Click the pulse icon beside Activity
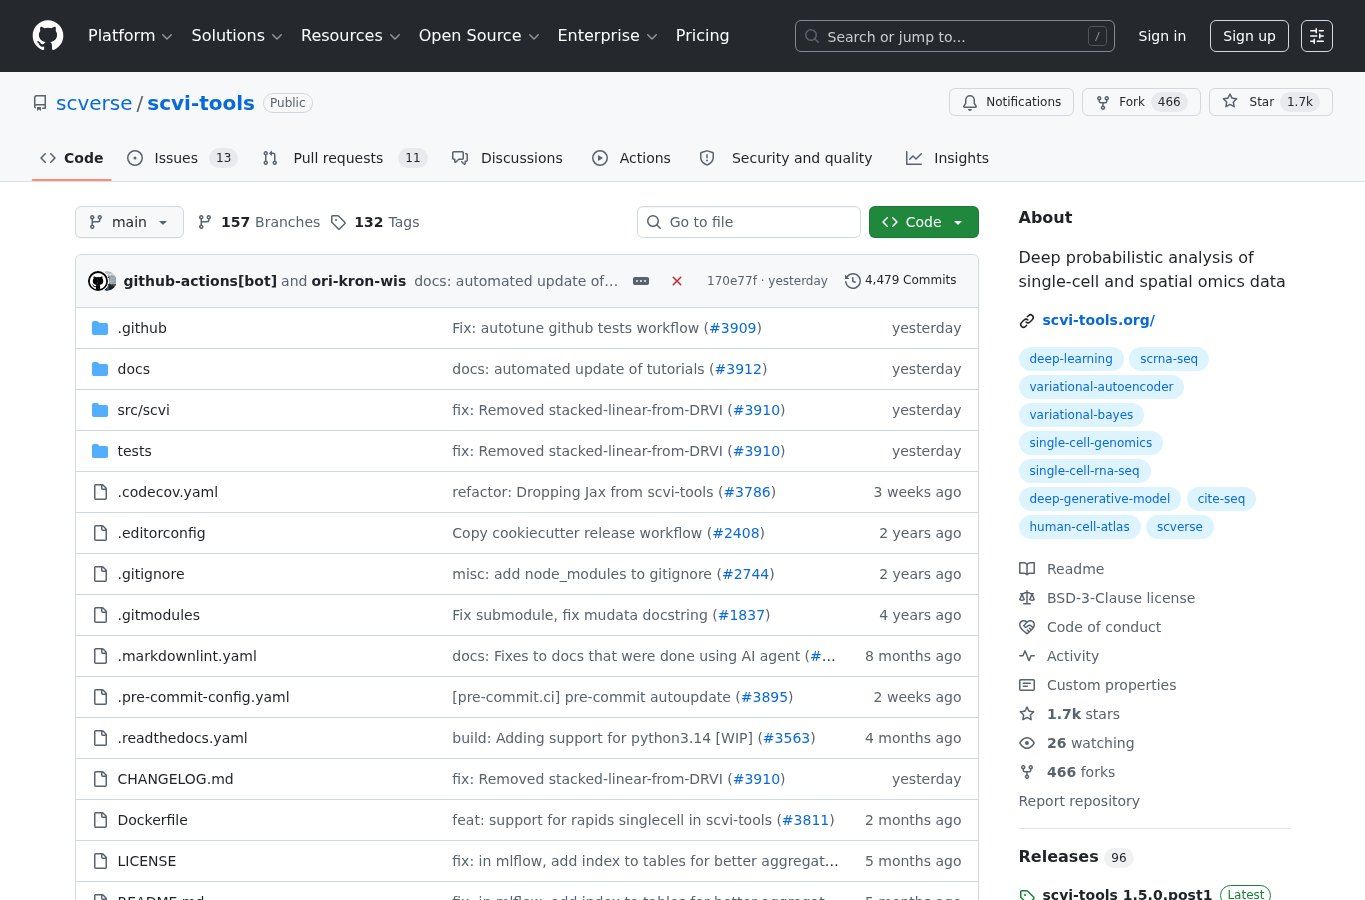 [1027, 656]
